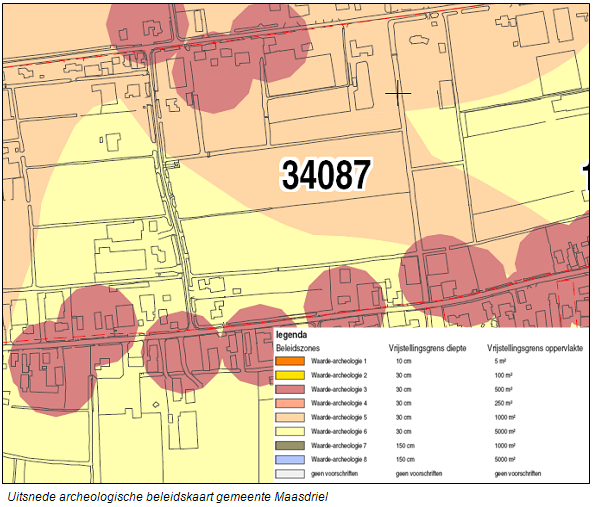
Task: Select the olive Waarde-archeologie 7 swatch
Action: point(290,445)
